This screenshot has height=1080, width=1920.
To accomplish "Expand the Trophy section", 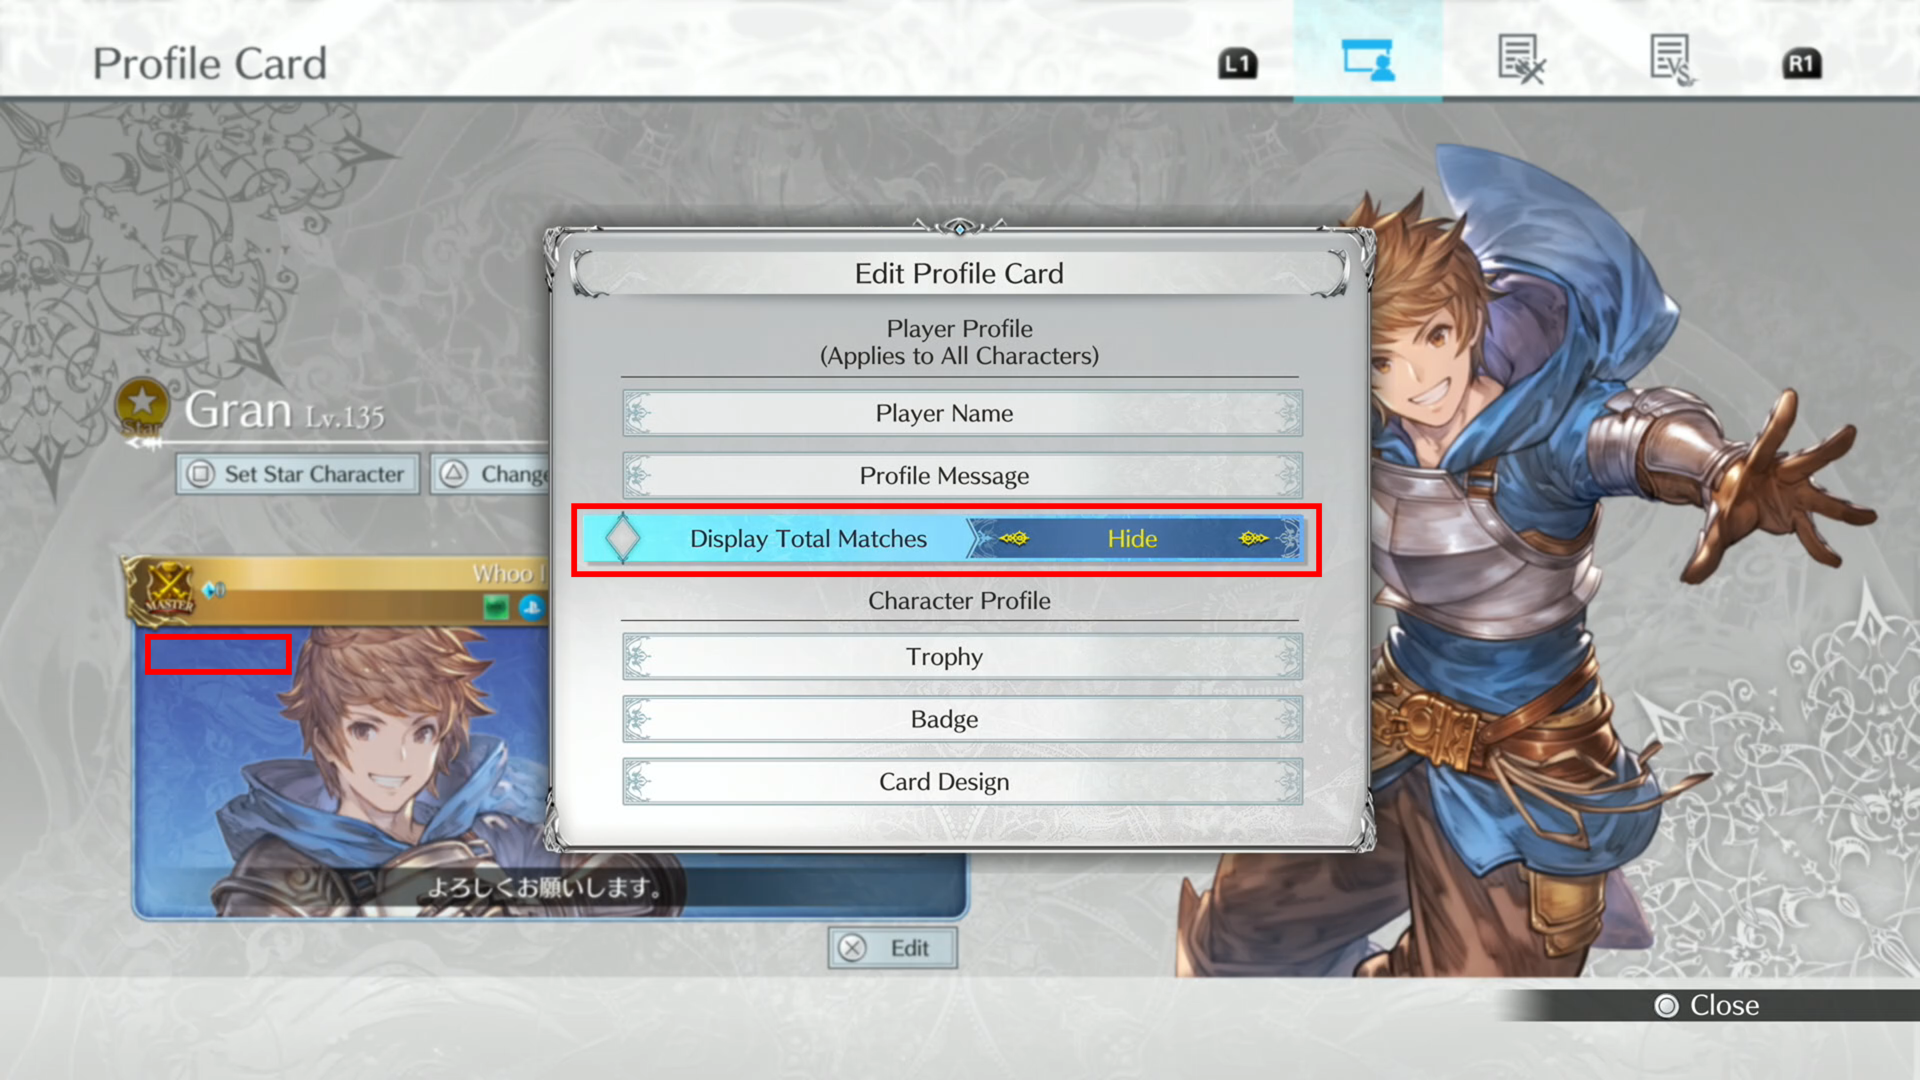I will (x=959, y=657).
